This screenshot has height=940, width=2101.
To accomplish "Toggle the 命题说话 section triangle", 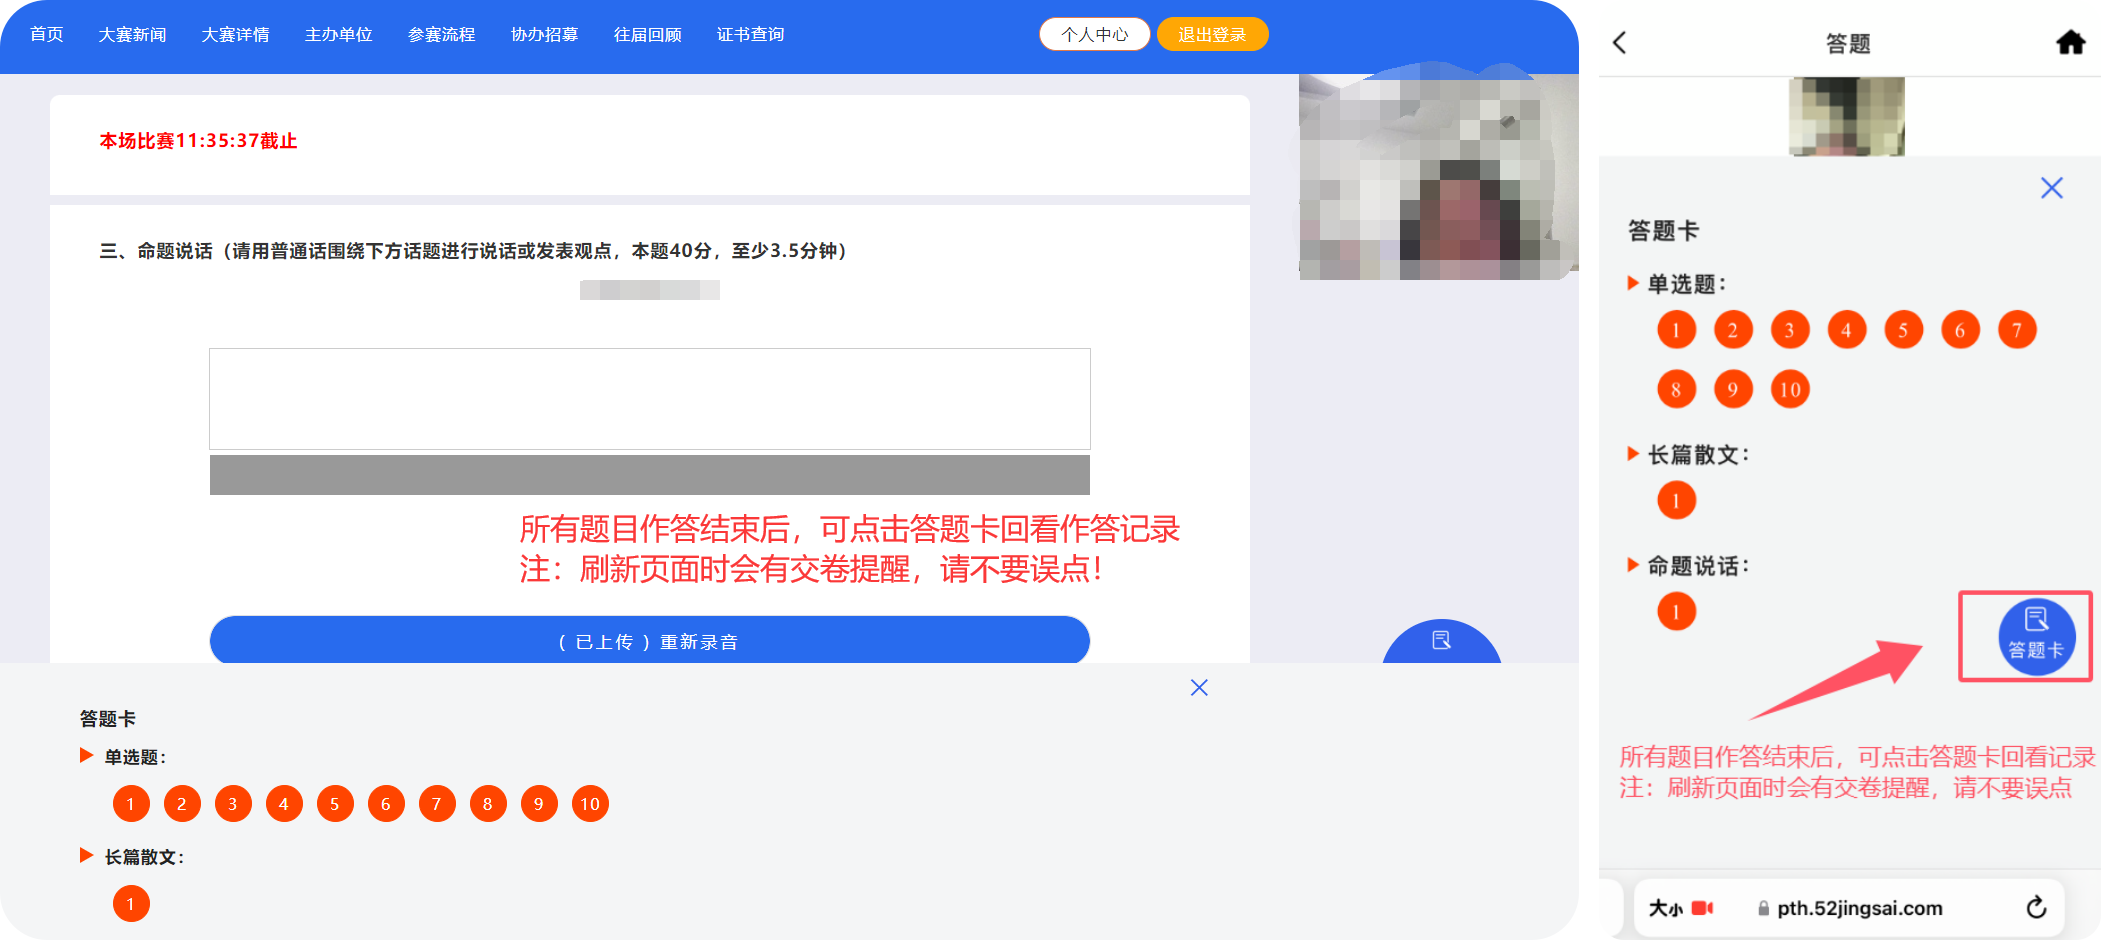I will pos(1633,565).
